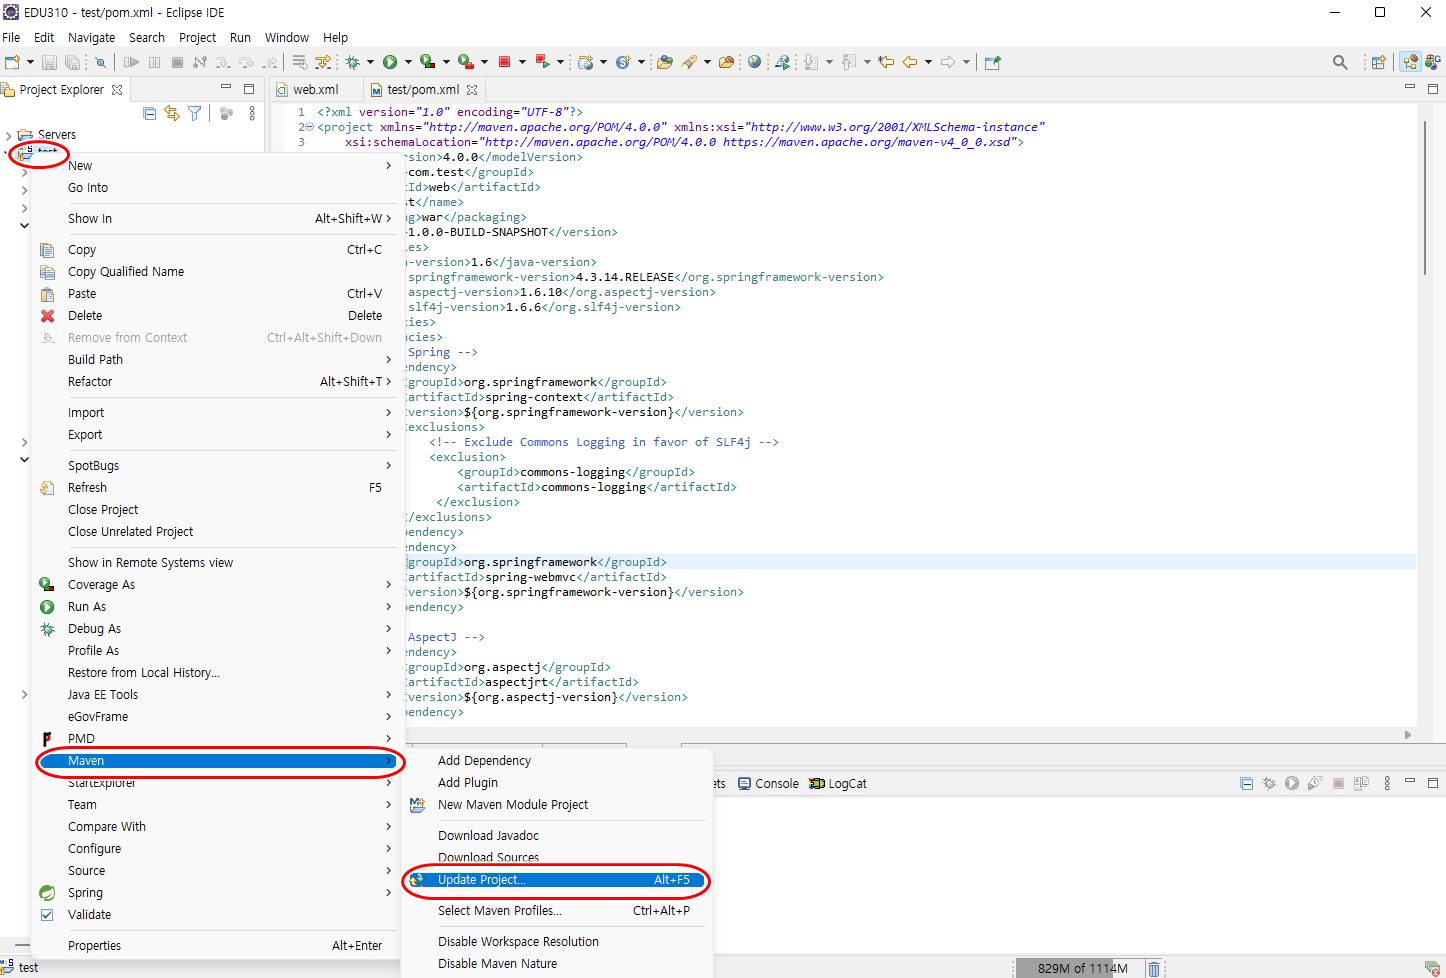Open the Window menu in menu bar
The width and height of the screenshot is (1446, 978).
pyautogui.click(x=287, y=37)
